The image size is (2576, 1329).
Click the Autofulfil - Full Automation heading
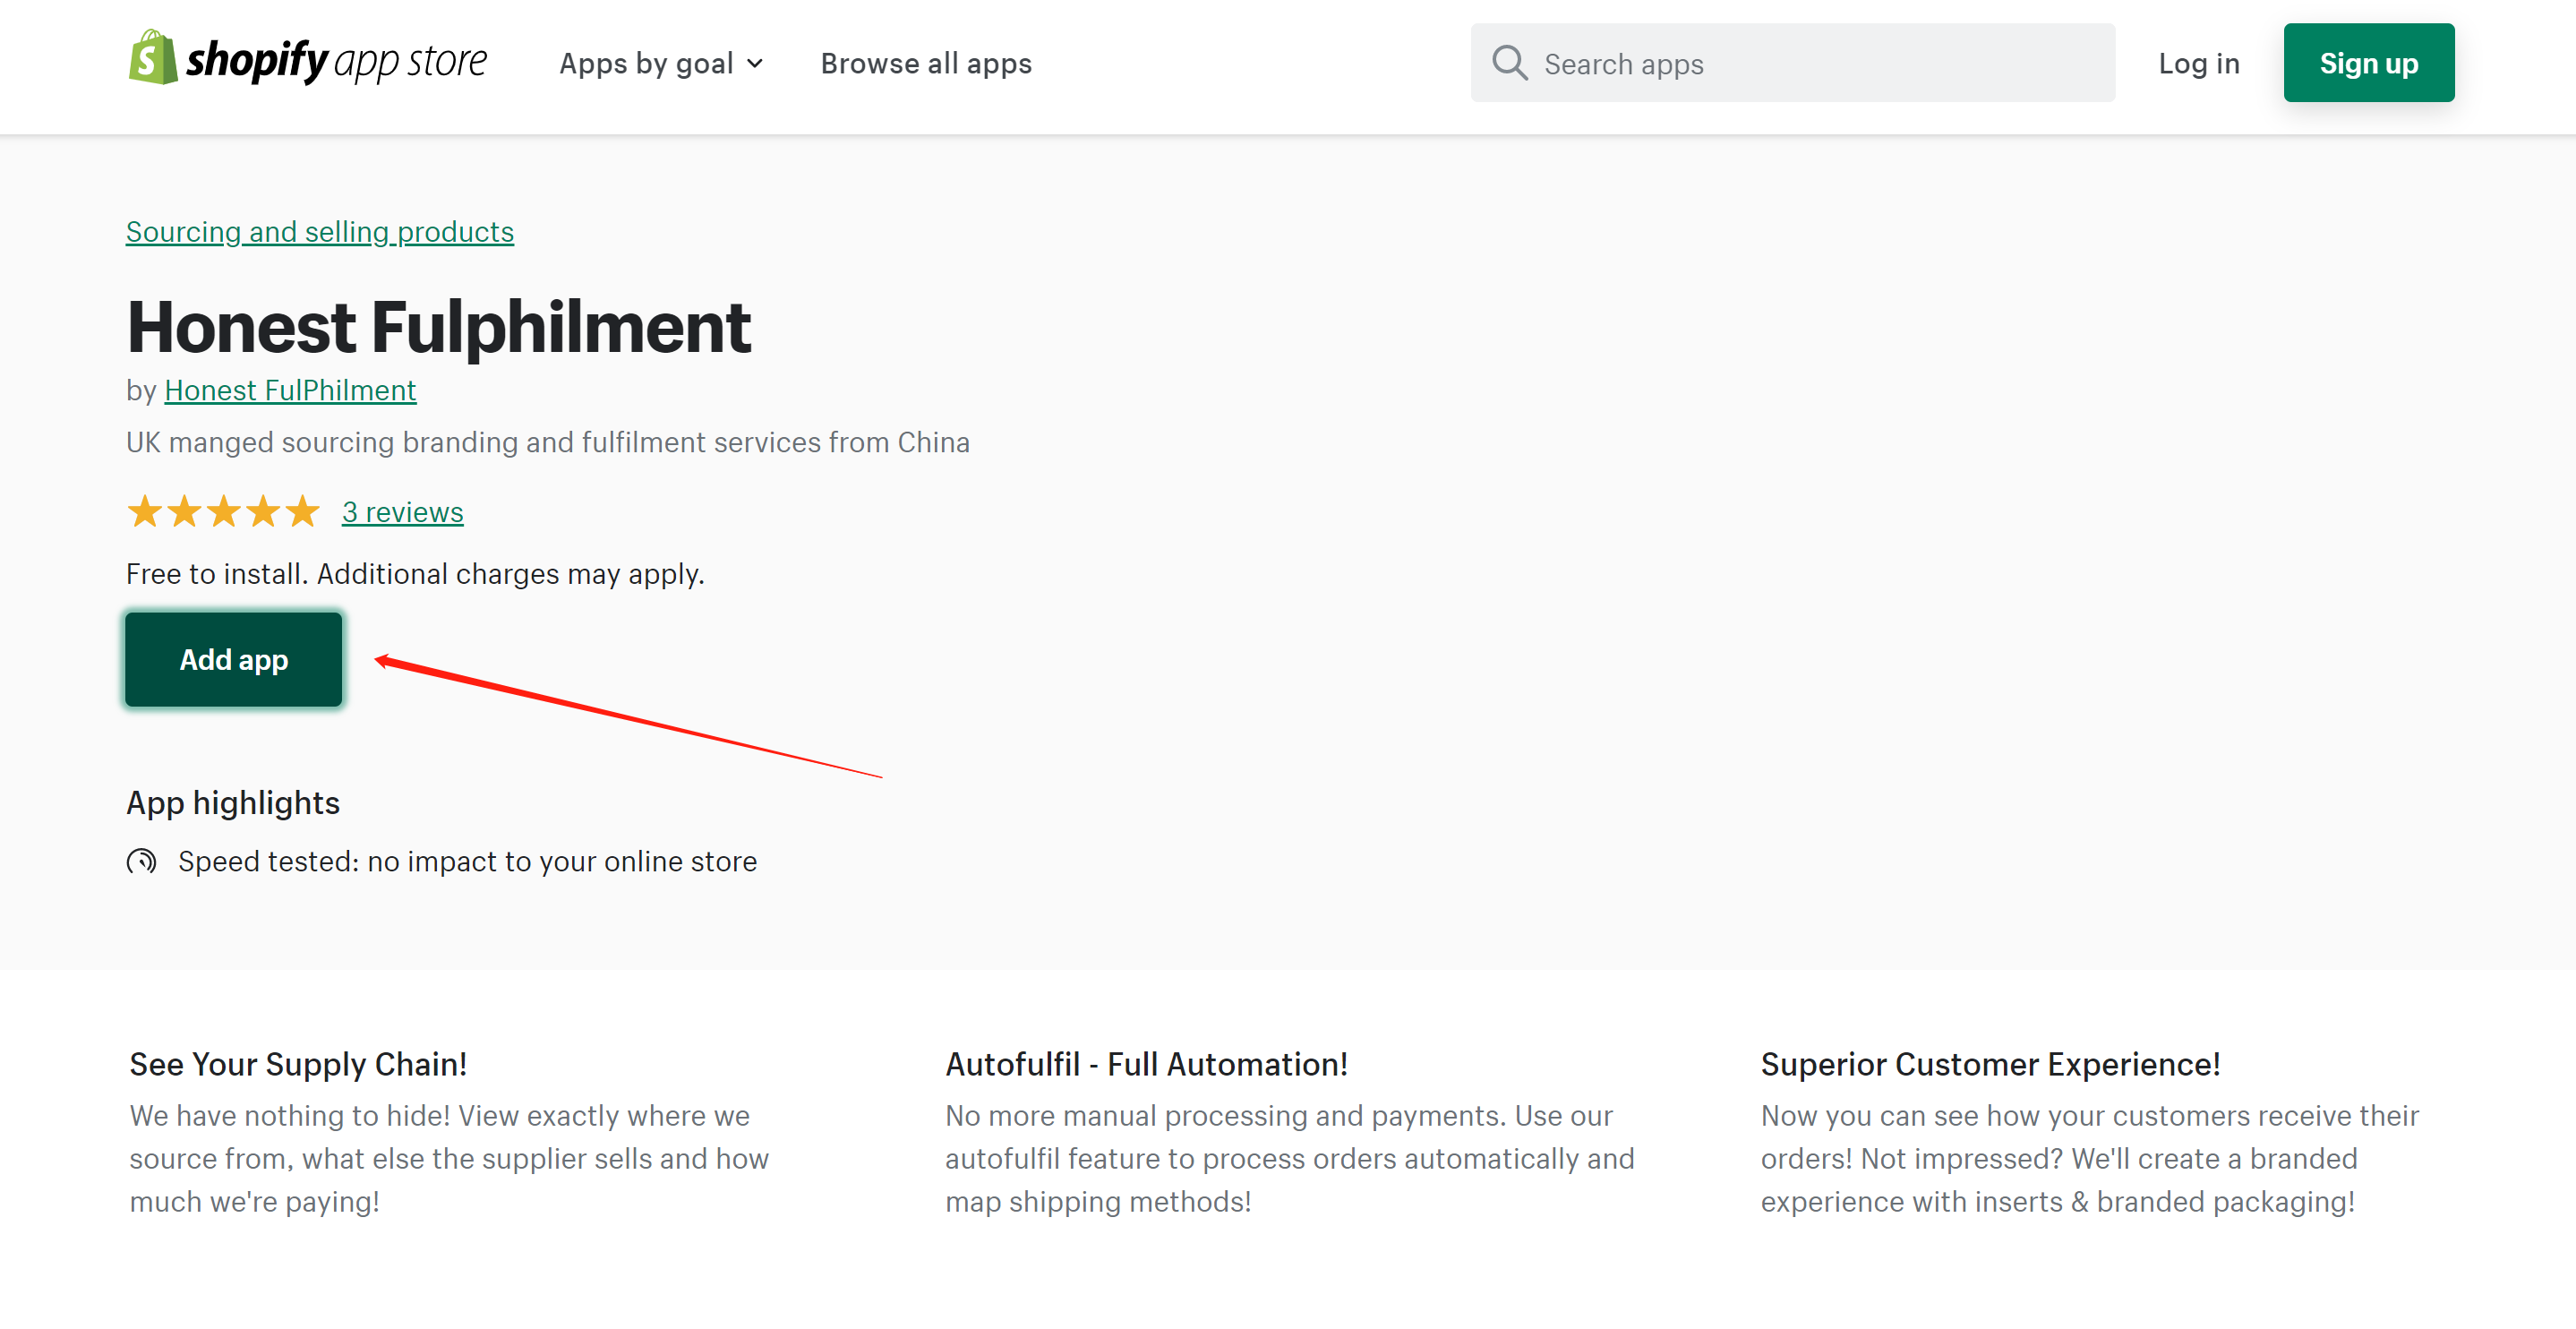[x=1146, y=1064]
